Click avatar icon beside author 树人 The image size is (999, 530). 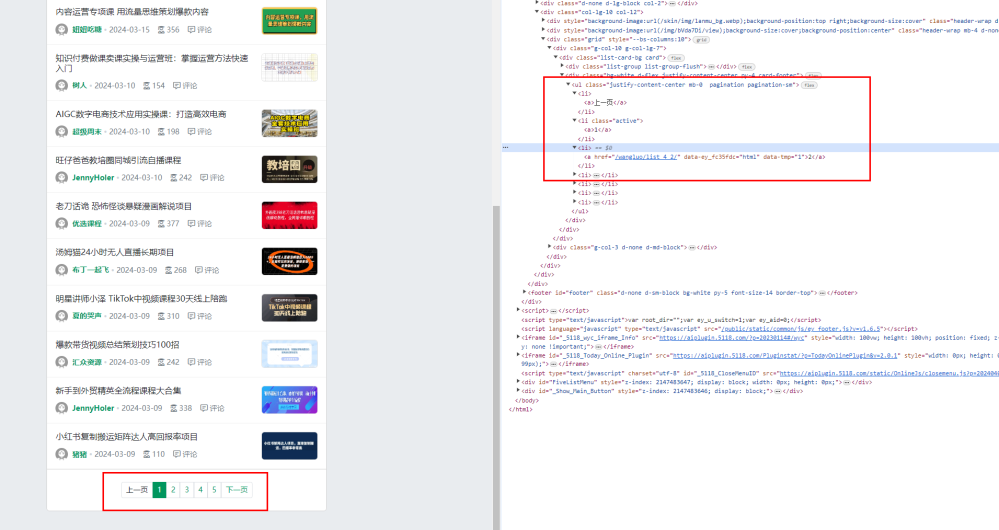coord(62,85)
